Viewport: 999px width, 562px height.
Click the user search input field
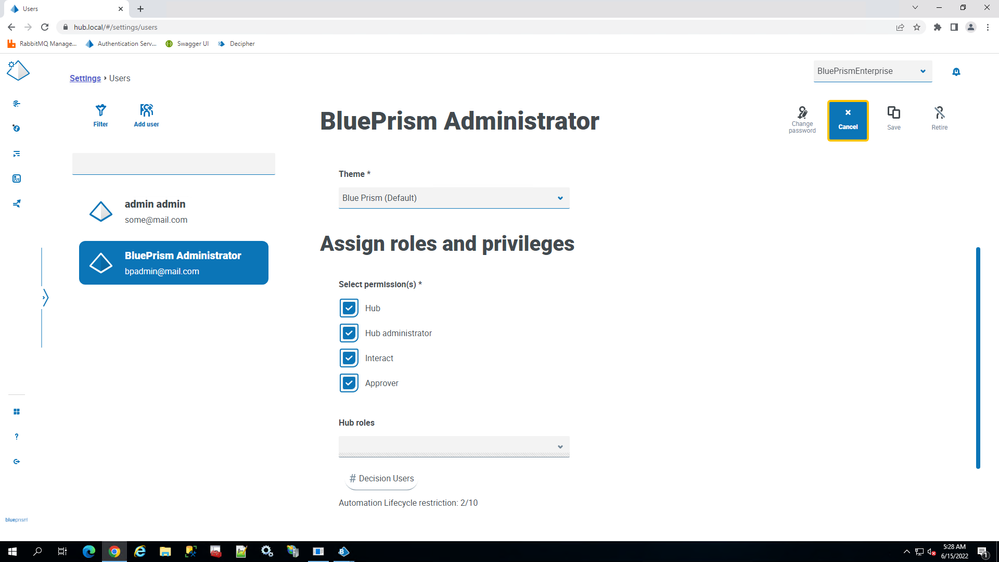[x=173, y=164]
